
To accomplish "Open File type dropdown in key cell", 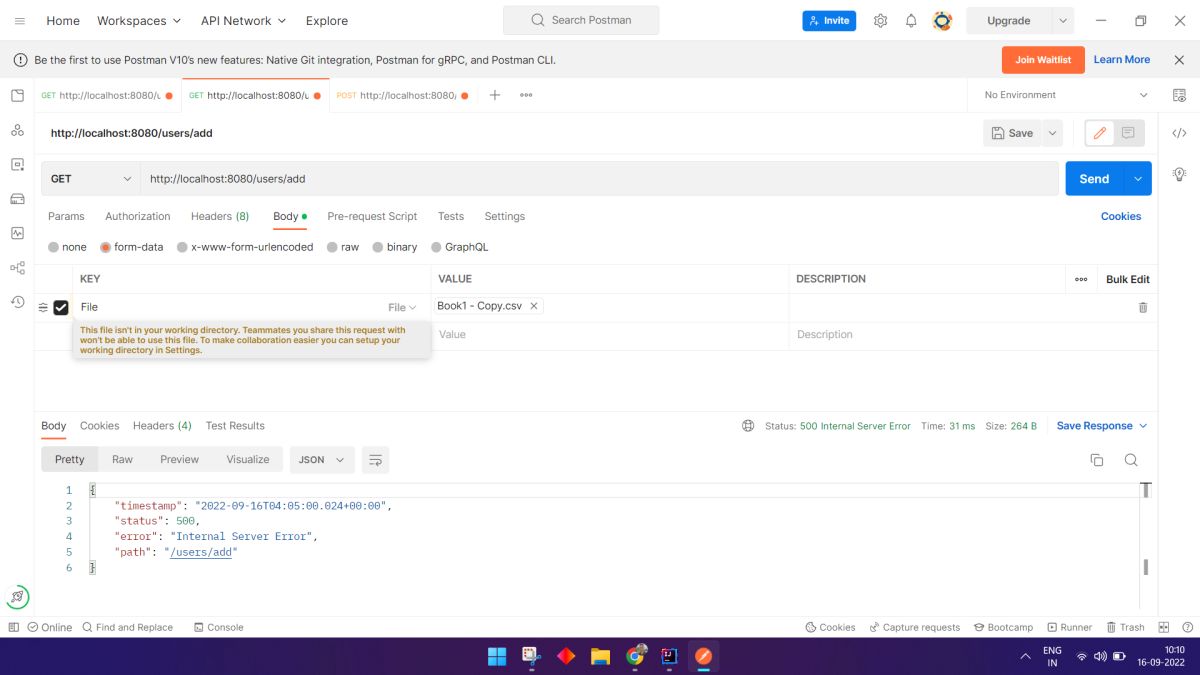I will click(x=402, y=308).
